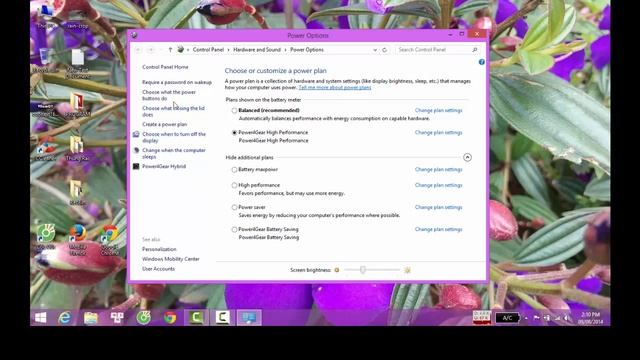This screenshot has width=640, height=360.
Task: Change plan settings for High performance
Action: (438, 185)
